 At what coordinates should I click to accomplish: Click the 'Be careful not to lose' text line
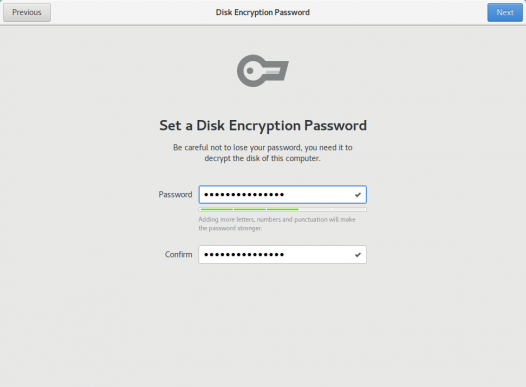click(x=263, y=148)
